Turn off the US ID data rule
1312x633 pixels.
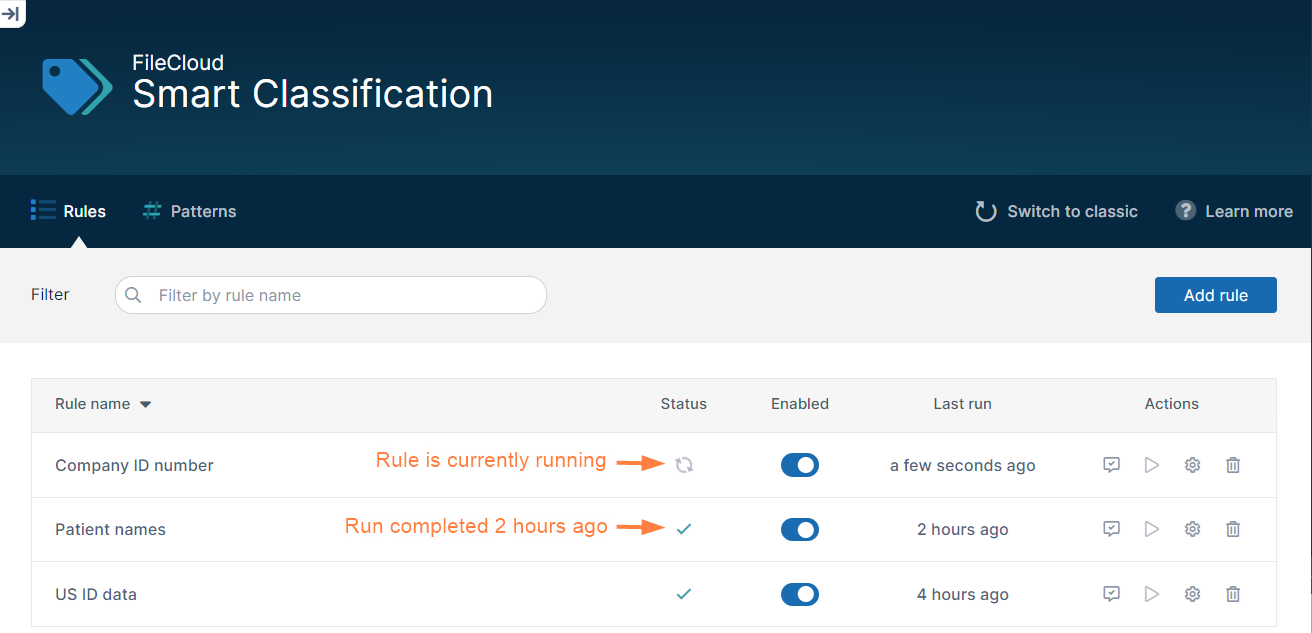pyautogui.click(x=799, y=594)
